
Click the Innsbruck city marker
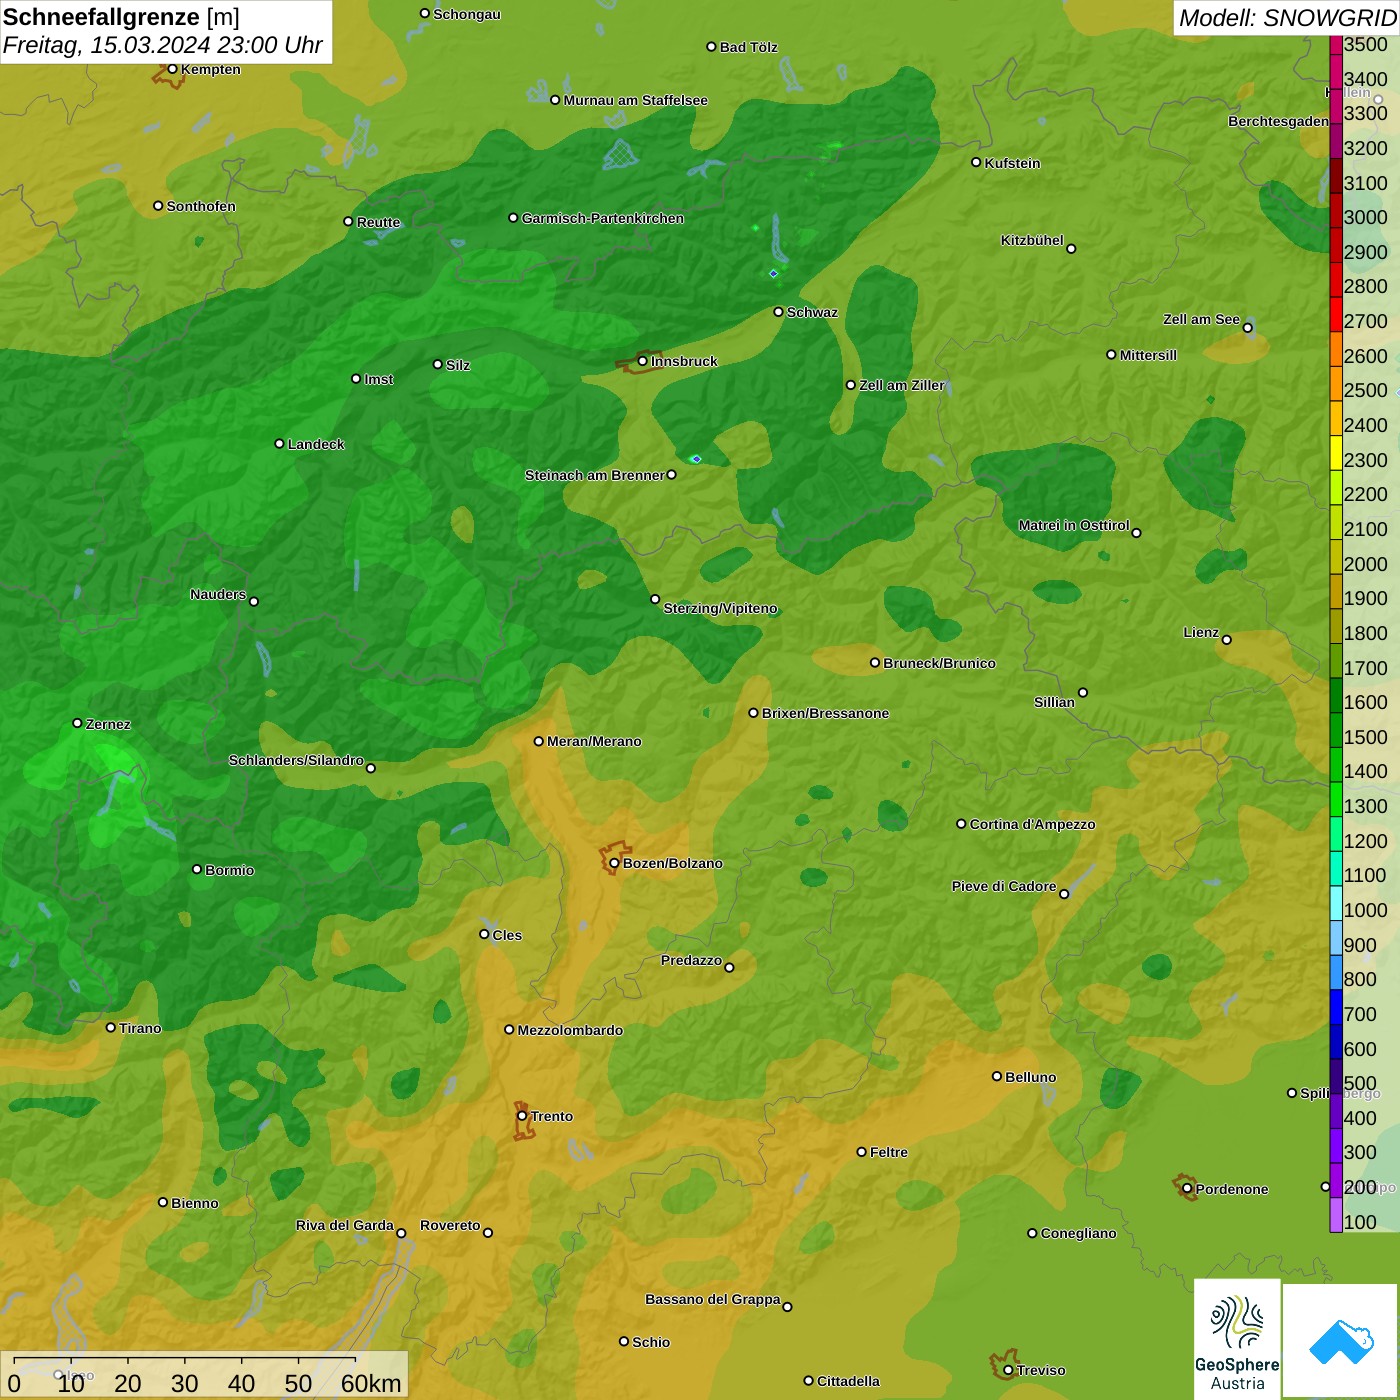pos(642,361)
